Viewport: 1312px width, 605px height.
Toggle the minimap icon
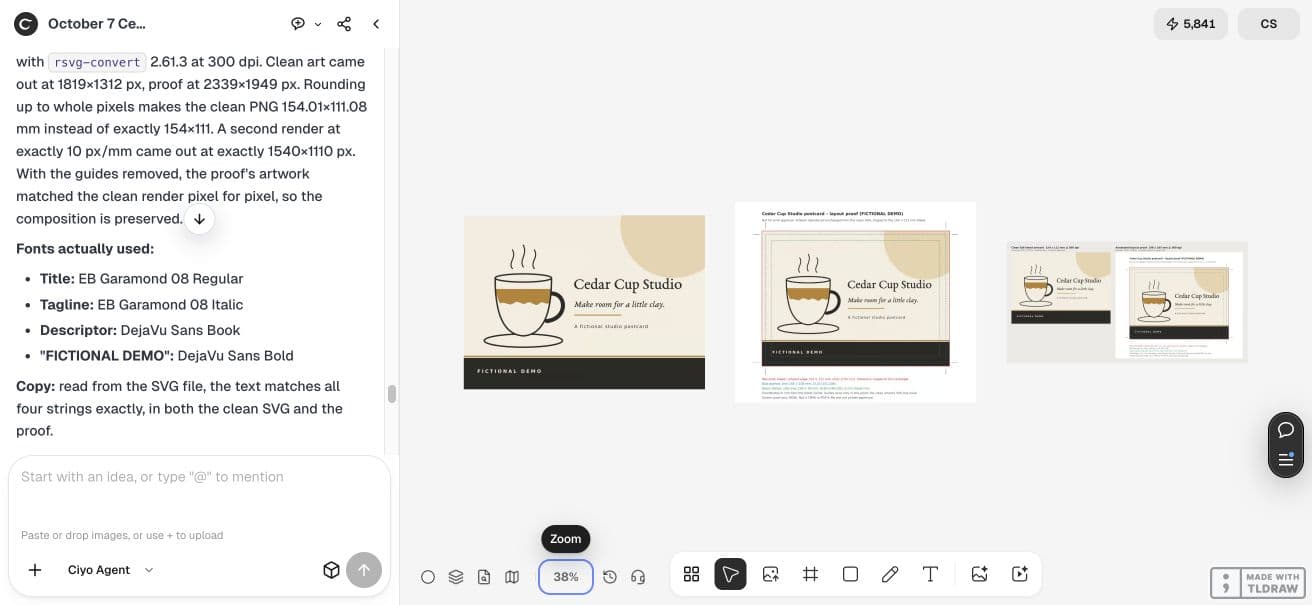pos(512,577)
